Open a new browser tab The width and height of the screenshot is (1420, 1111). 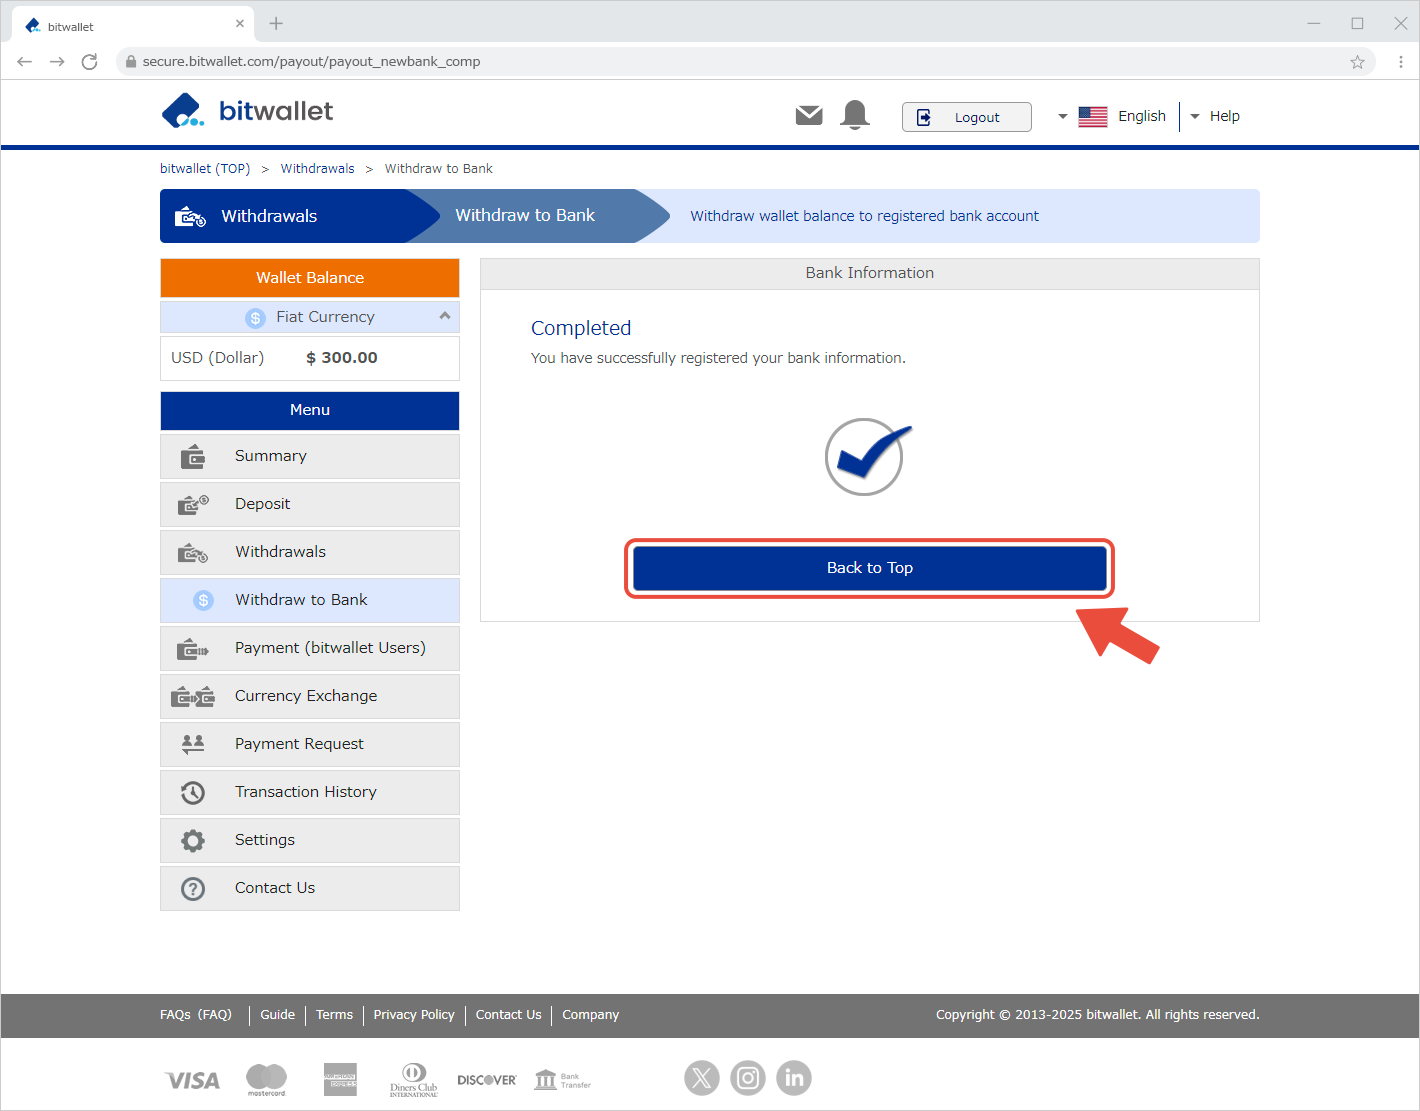276,24
